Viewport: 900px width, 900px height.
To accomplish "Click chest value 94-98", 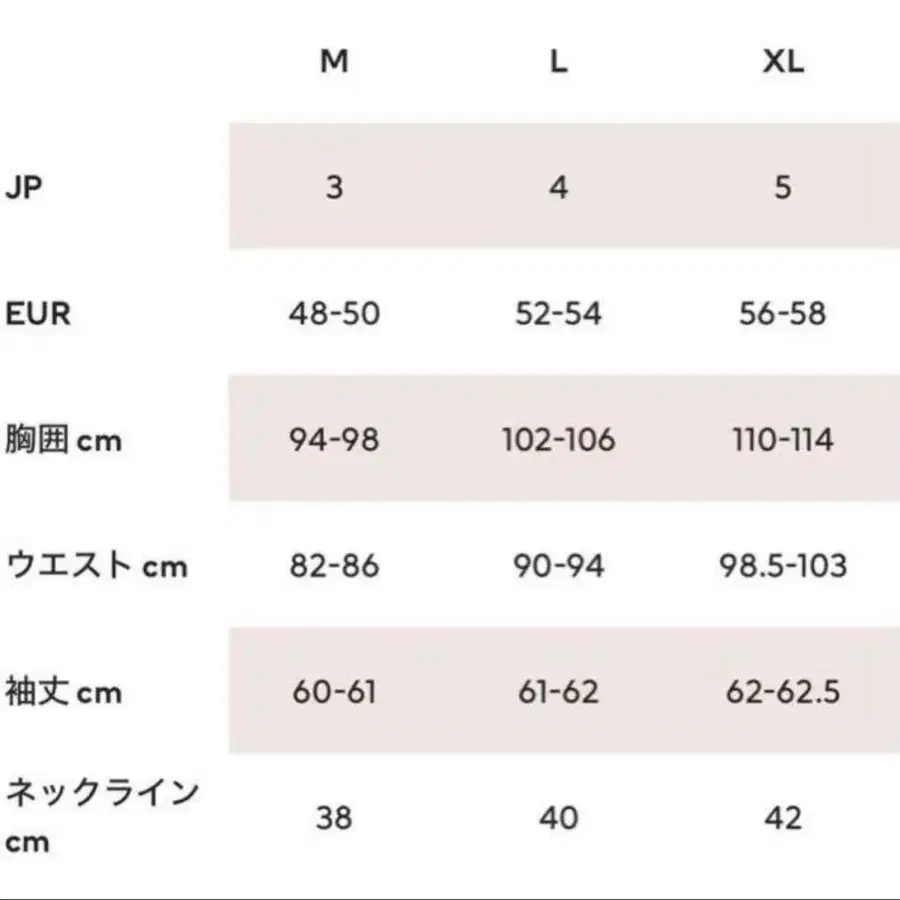I will [x=334, y=440].
